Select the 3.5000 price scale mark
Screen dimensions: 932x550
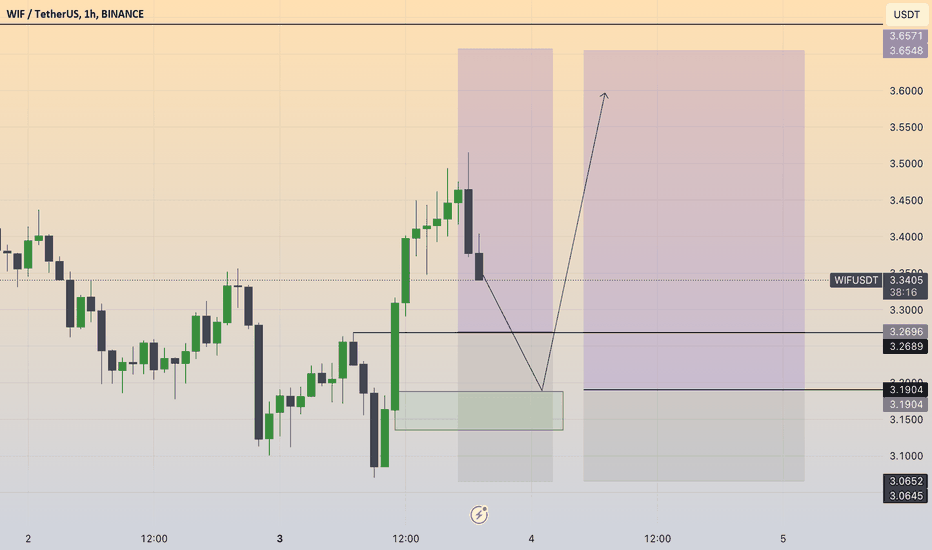tap(906, 164)
